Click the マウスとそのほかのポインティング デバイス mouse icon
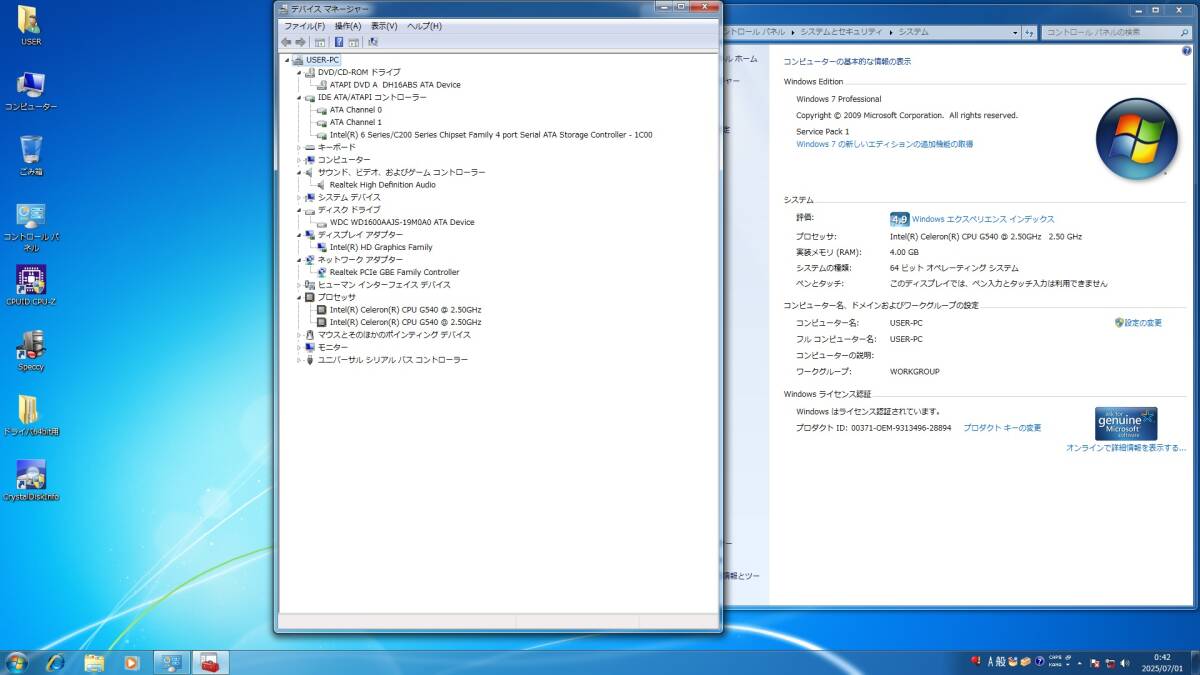Image resolution: width=1200 pixels, height=675 pixels. [310, 335]
